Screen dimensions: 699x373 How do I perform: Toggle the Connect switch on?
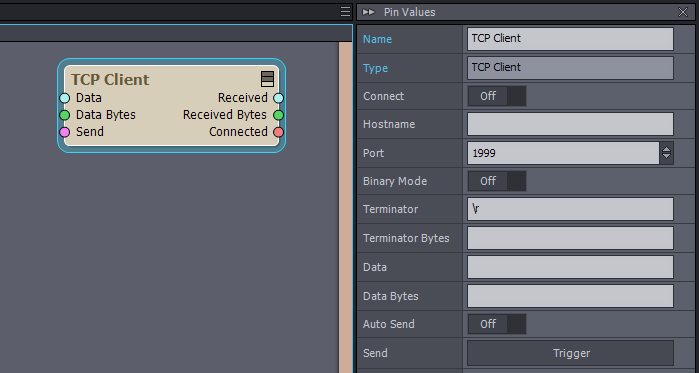click(x=497, y=96)
